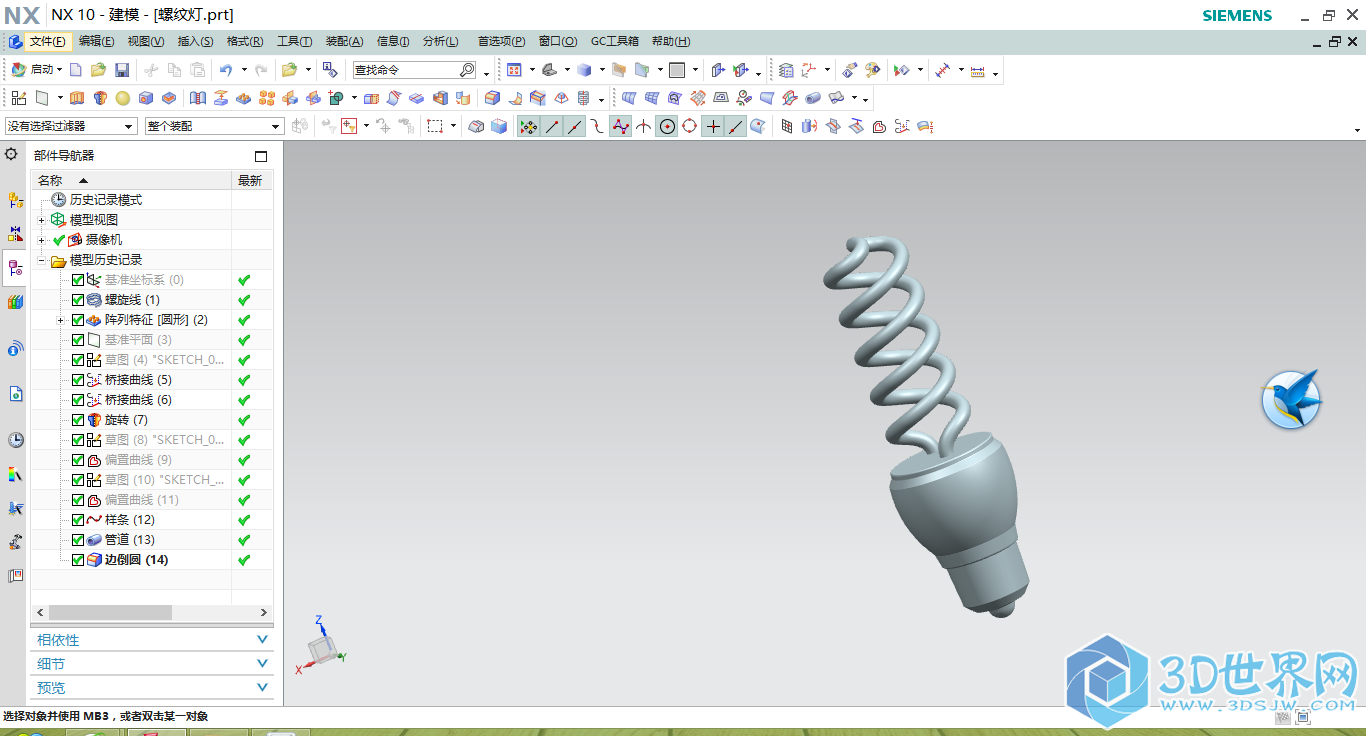Toggle end point snap option
Screen dimensions: 1366x736
[x=552, y=126]
